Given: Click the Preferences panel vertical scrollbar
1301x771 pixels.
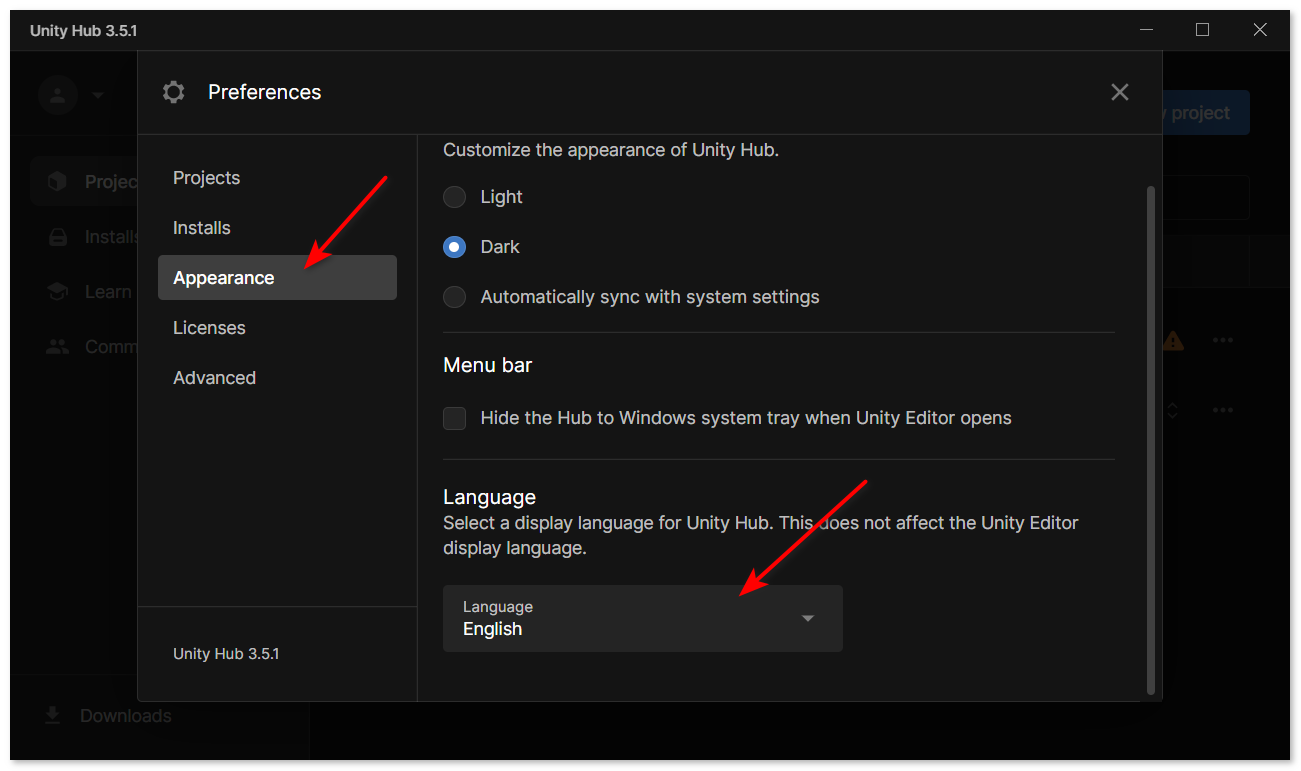Looking at the screenshot, I should coord(1150,440).
